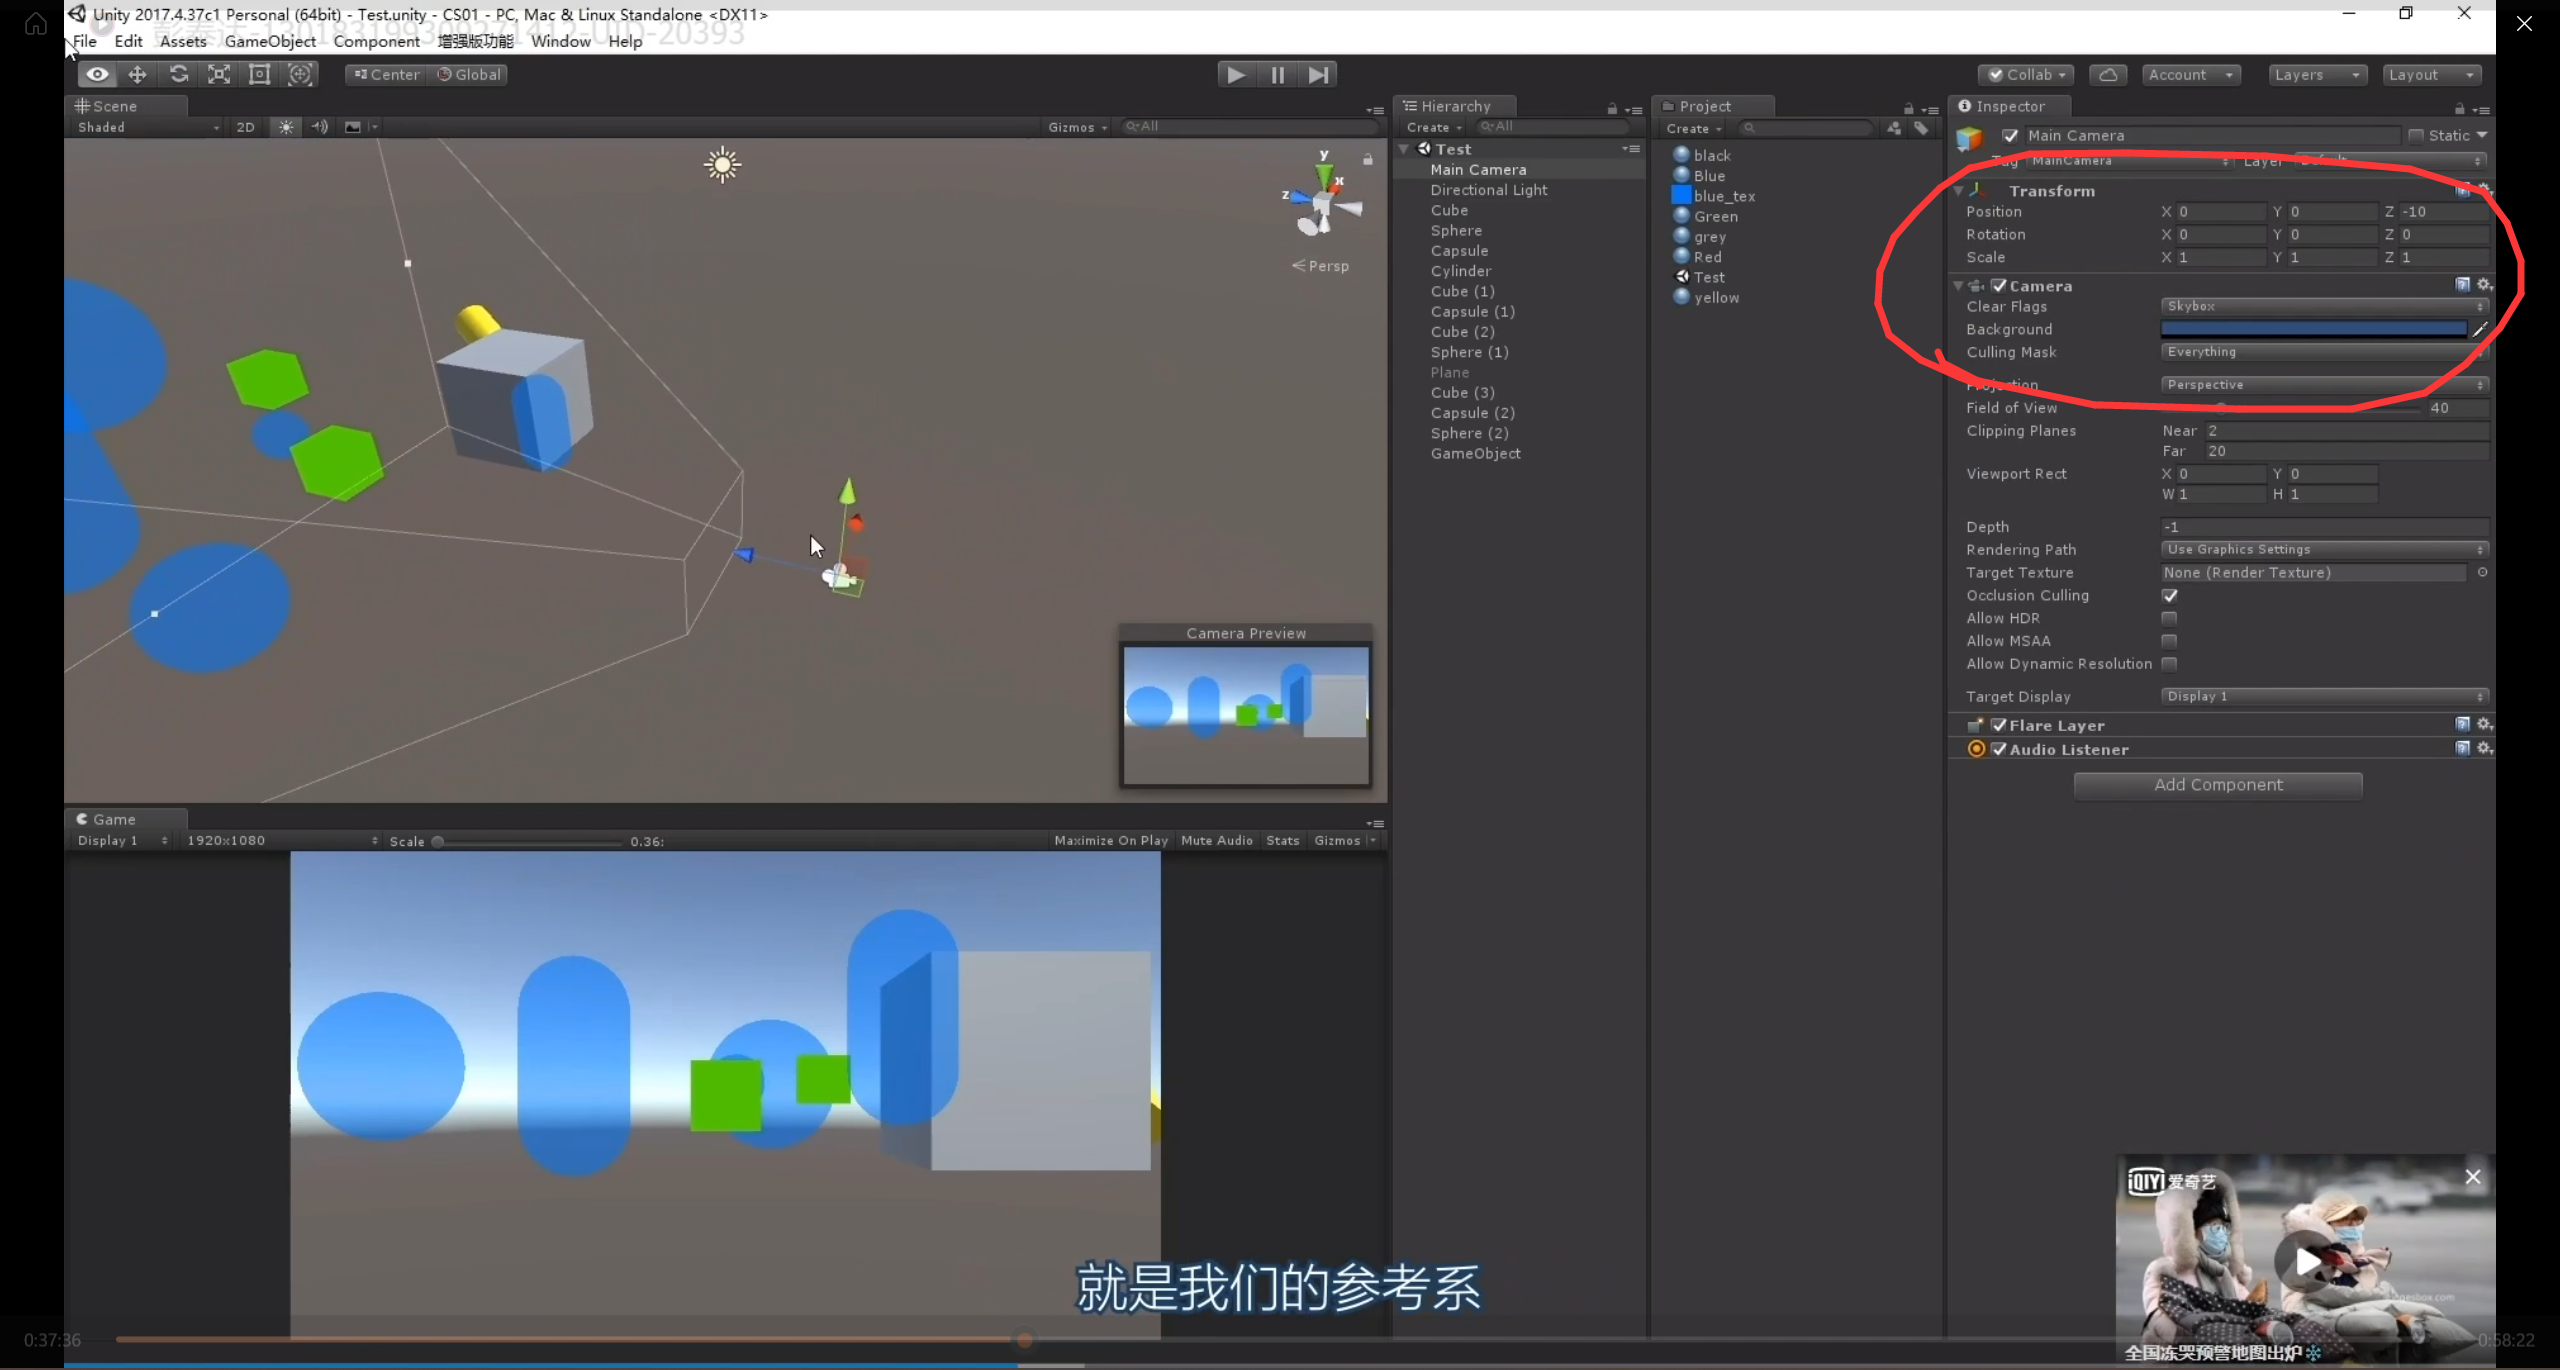
Task: Disable the Occlusion Culling checkbox
Action: click(2169, 596)
